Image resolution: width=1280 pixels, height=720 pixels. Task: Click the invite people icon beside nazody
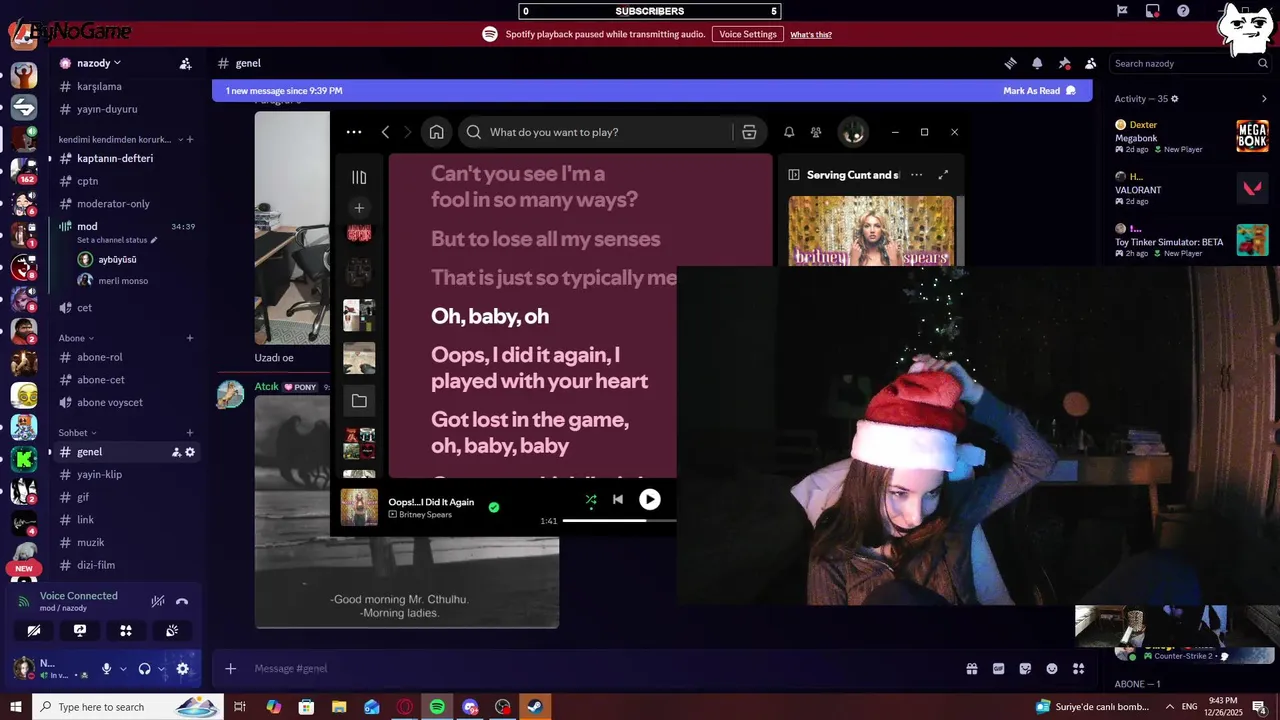tap(185, 63)
